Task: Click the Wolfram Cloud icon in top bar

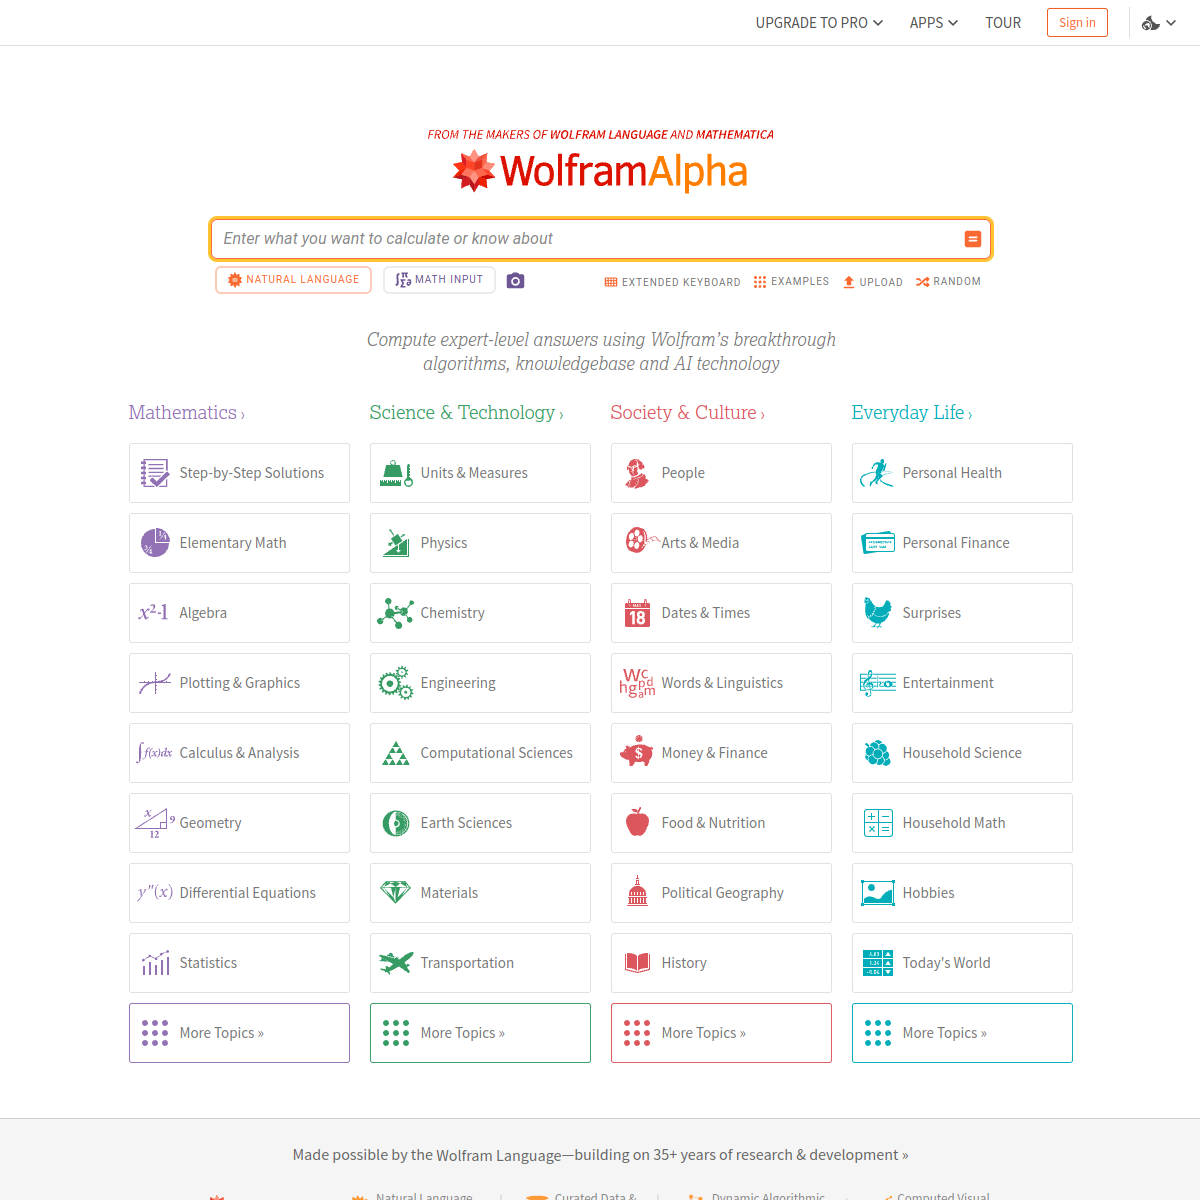Action: point(1150,22)
